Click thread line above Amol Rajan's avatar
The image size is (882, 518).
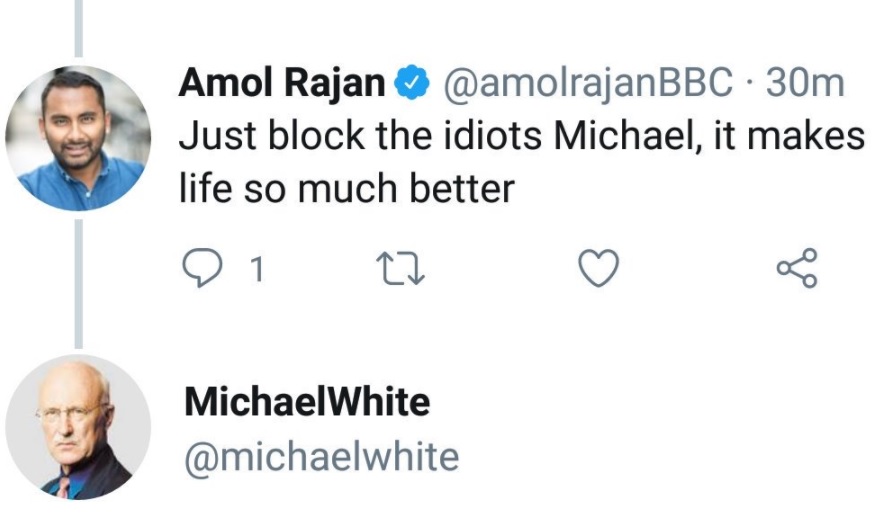[x=77, y=27]
